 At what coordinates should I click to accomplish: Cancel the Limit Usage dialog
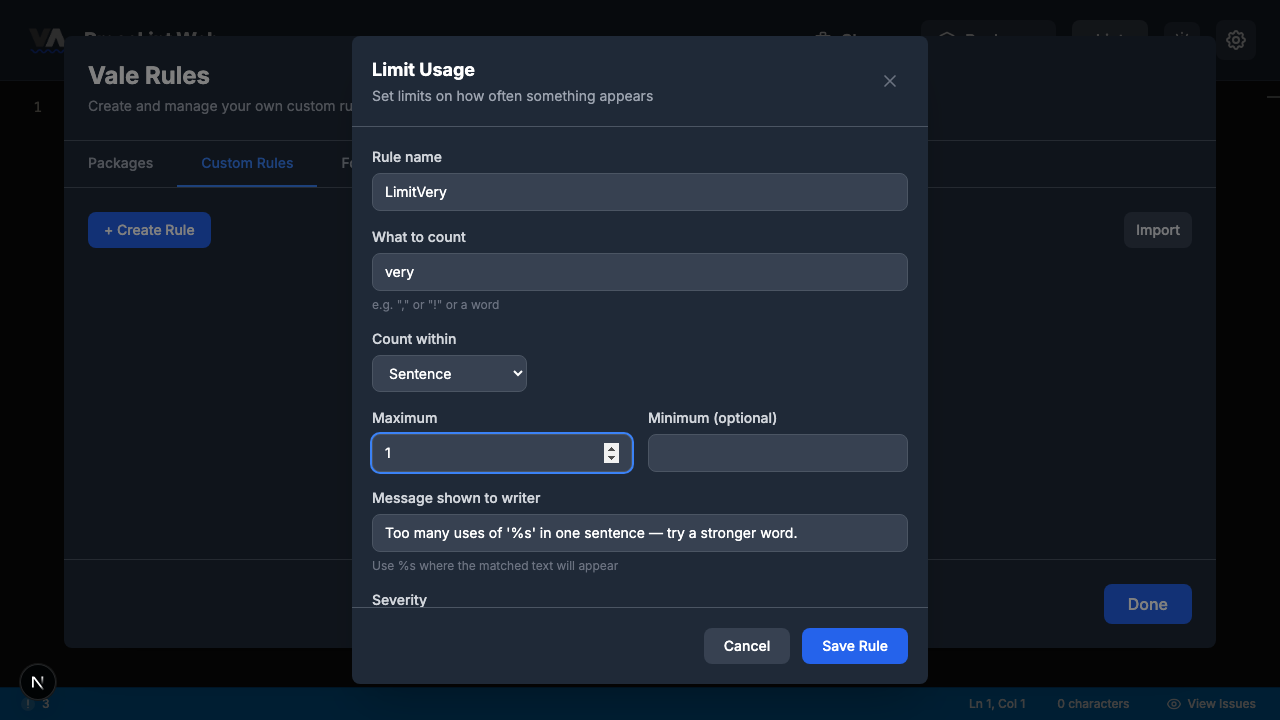click(x=746, y=645)
